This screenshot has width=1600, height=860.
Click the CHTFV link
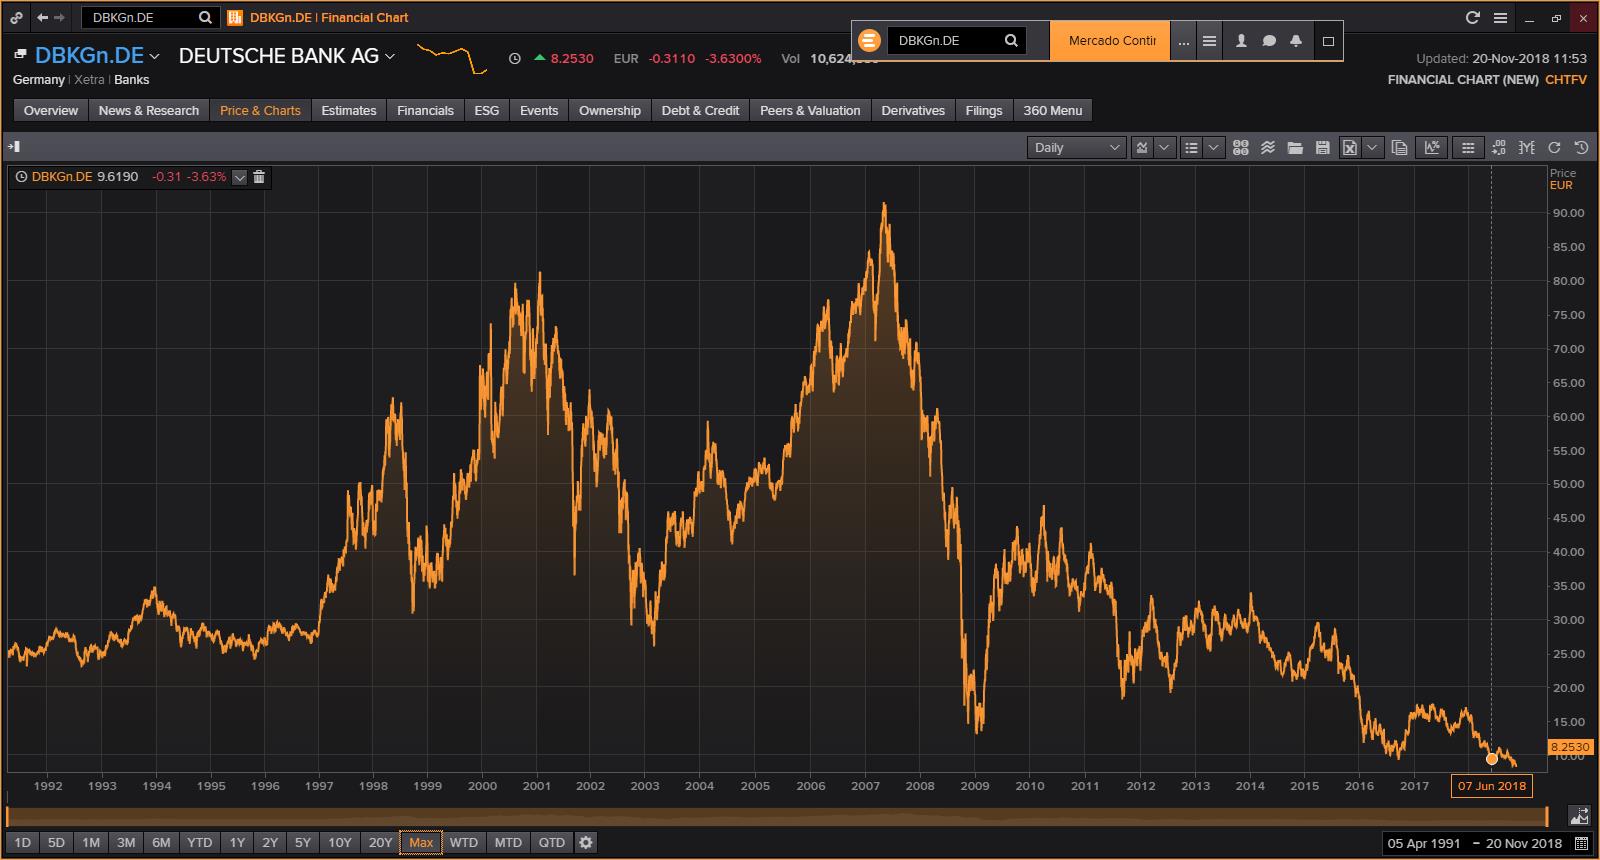[x=1566, y=79]
